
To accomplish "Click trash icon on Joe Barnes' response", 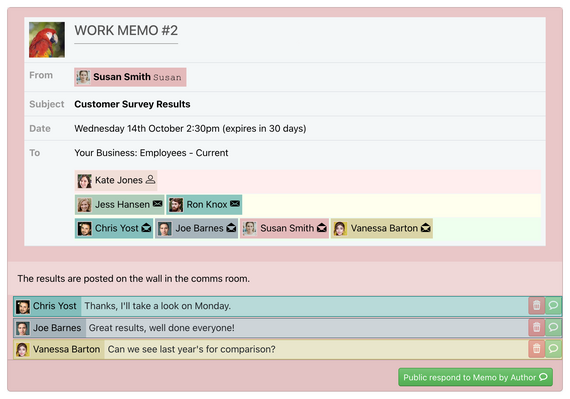I will point(536,327).
